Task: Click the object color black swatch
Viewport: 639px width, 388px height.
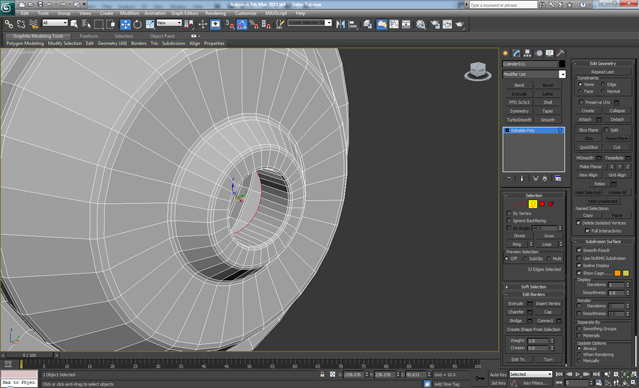Action: (x=562, y=64)
